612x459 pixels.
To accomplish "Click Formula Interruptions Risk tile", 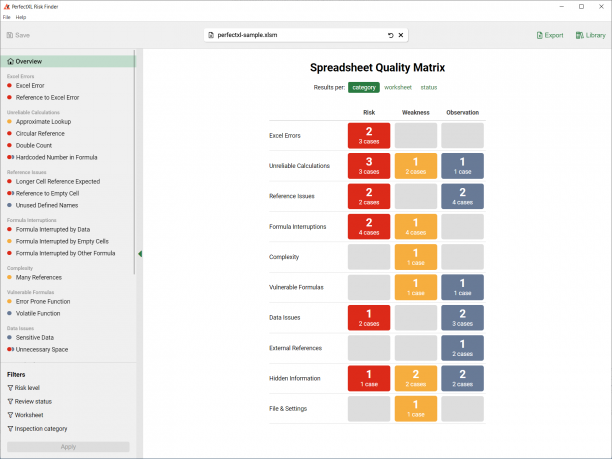I will [369, 226].
